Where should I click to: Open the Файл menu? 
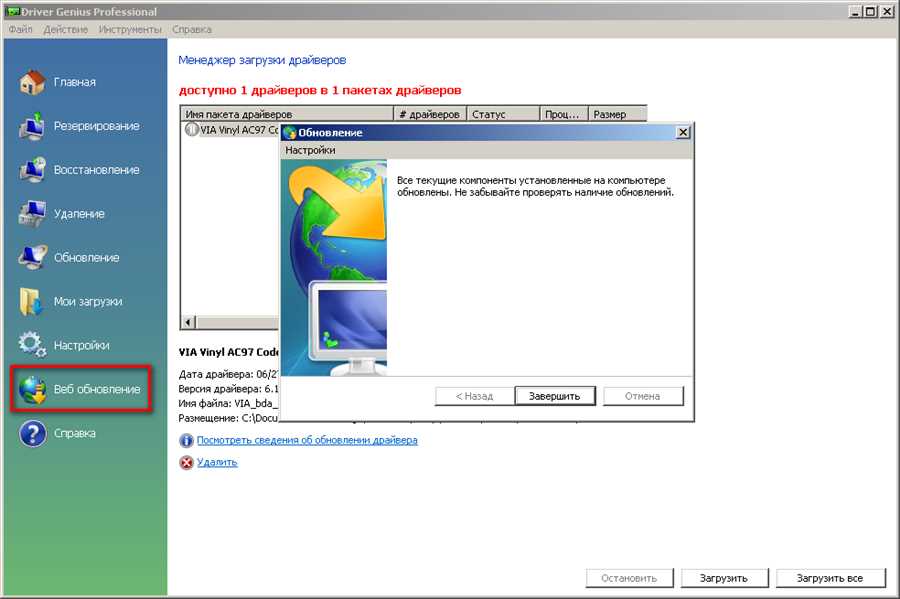21,29
